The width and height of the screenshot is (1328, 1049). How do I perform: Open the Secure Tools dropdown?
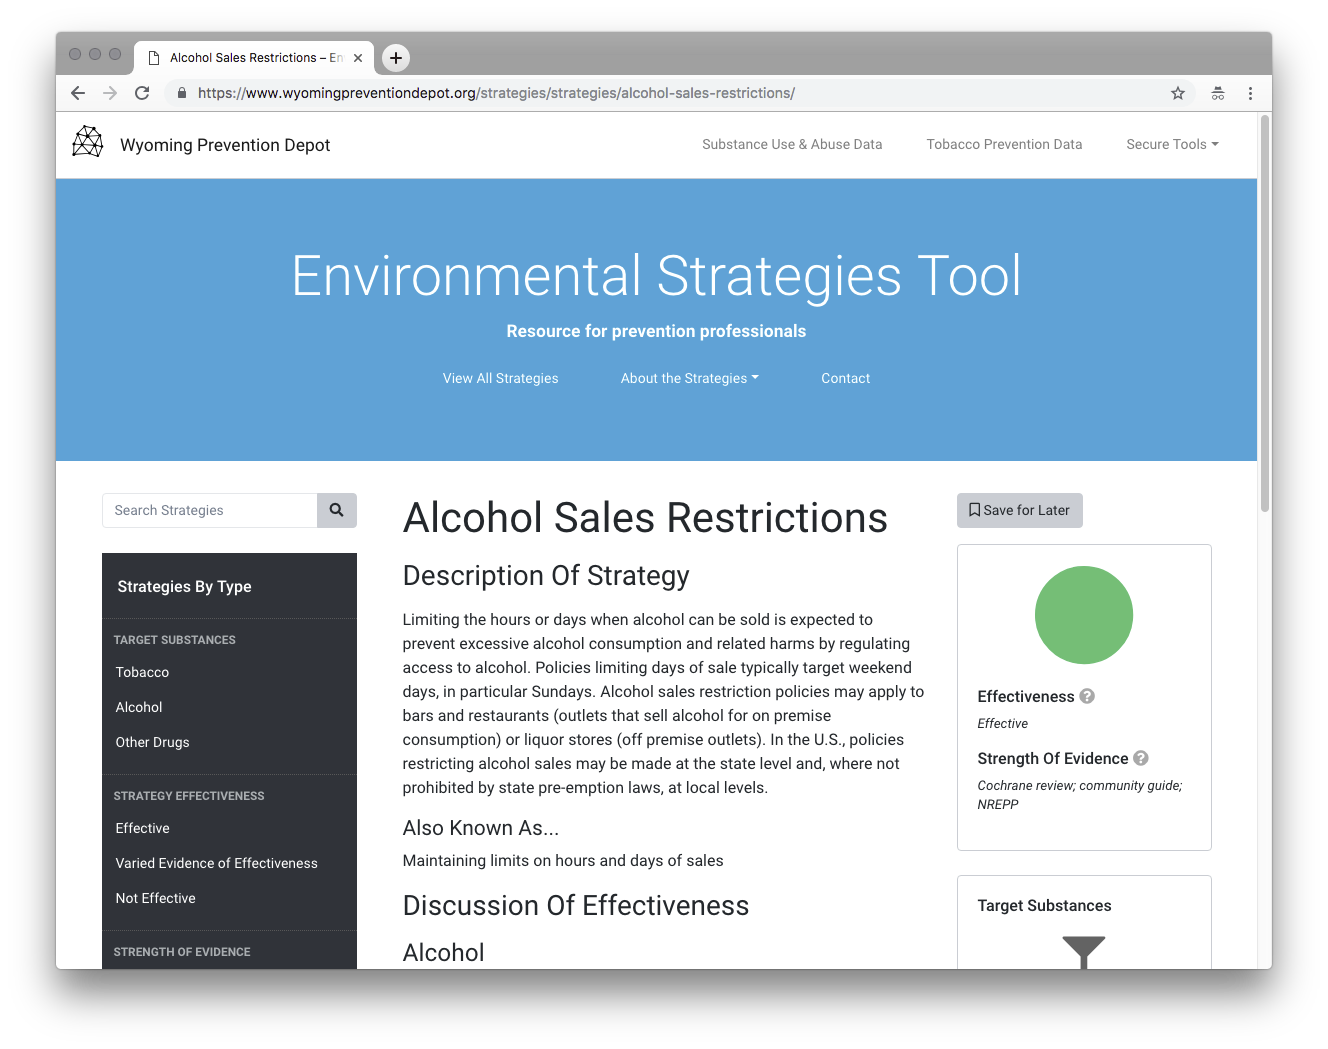click(x=1171, y=144)
